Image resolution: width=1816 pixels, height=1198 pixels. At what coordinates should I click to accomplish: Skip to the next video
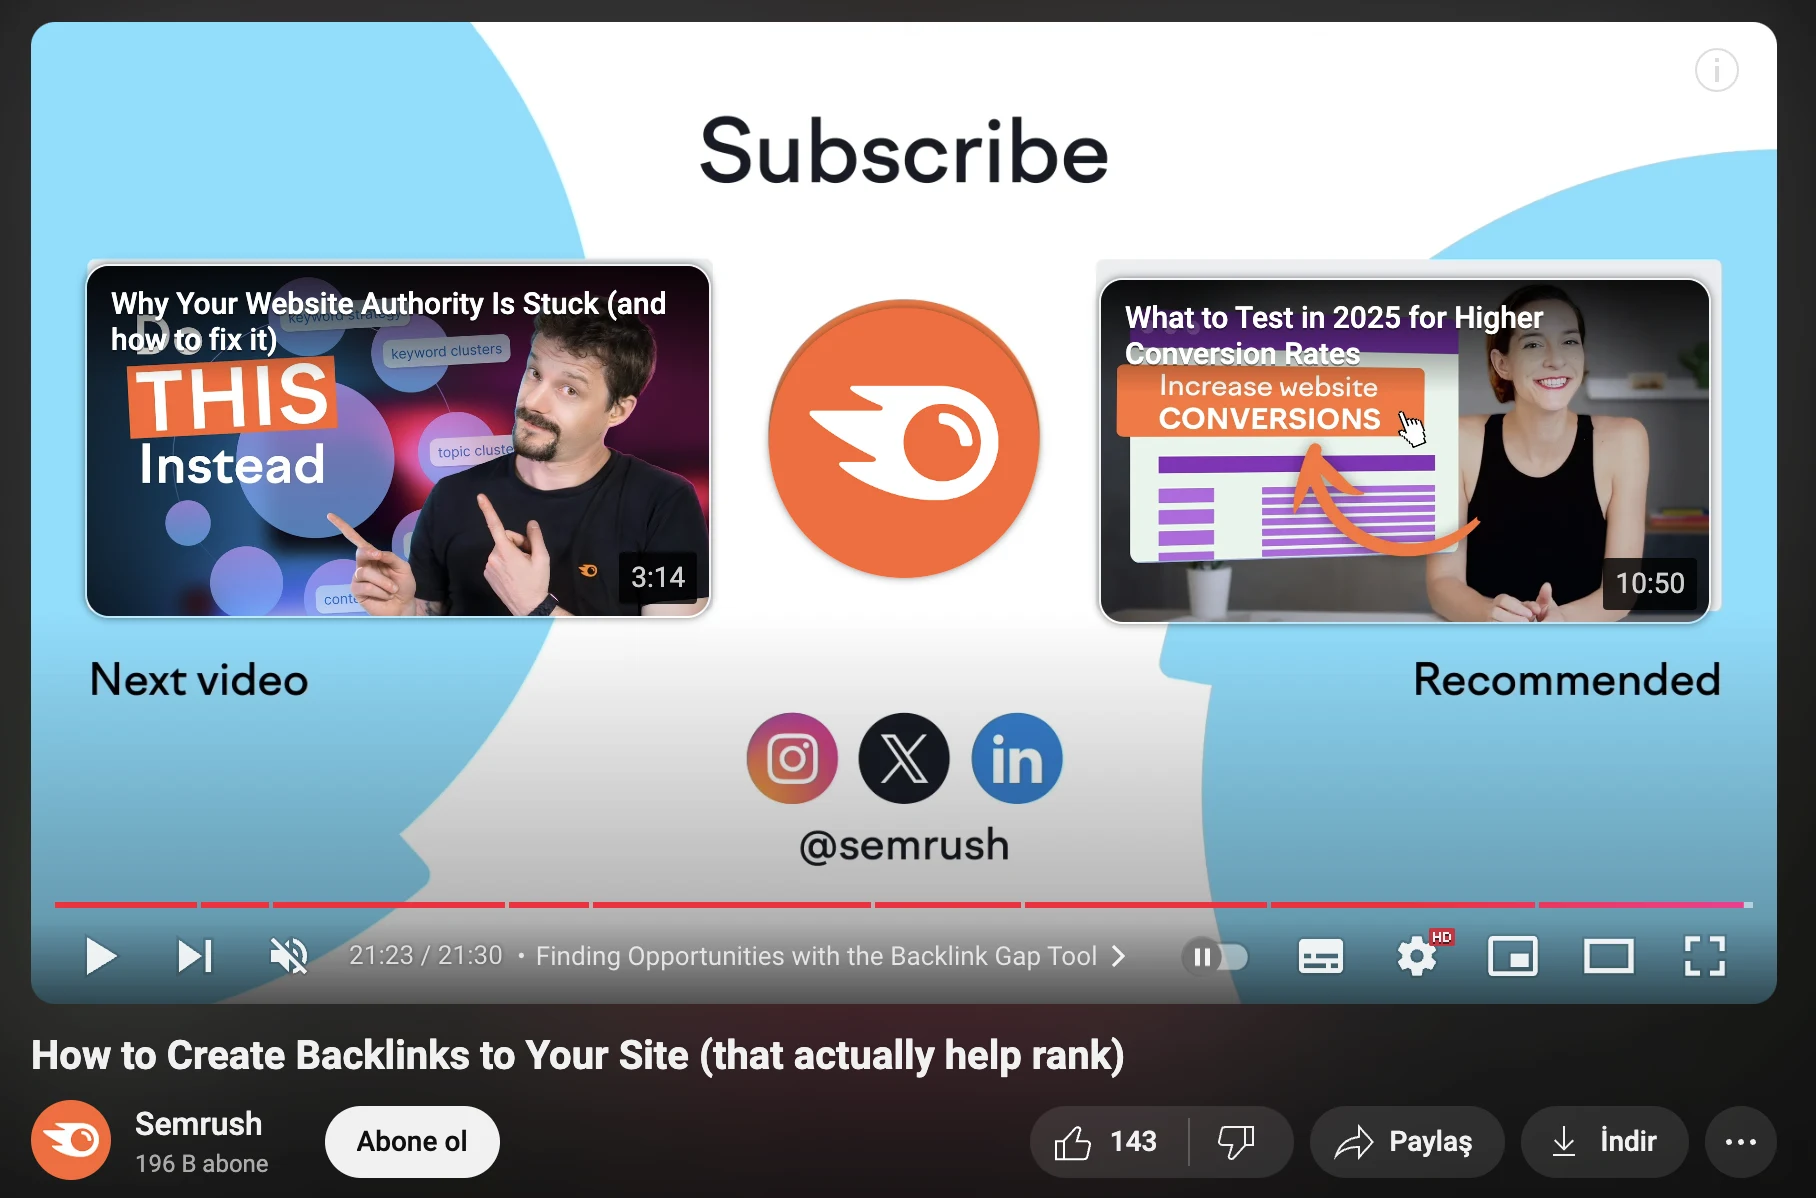point(195,956)
